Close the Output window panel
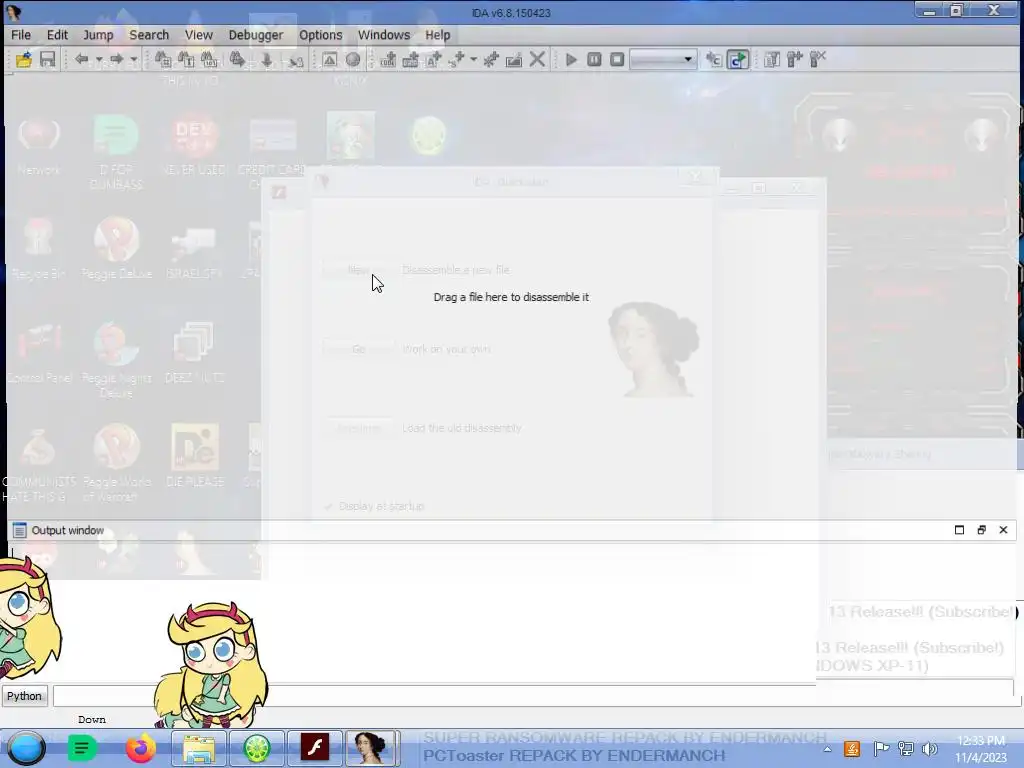 (1004, 530)
